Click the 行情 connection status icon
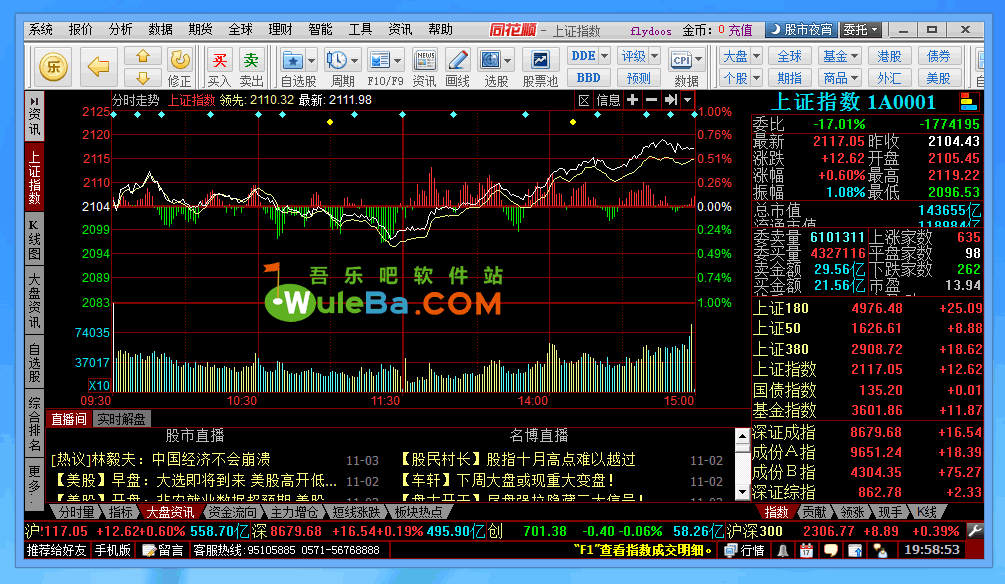The image size is (1005, 584). tap(745, 550)
